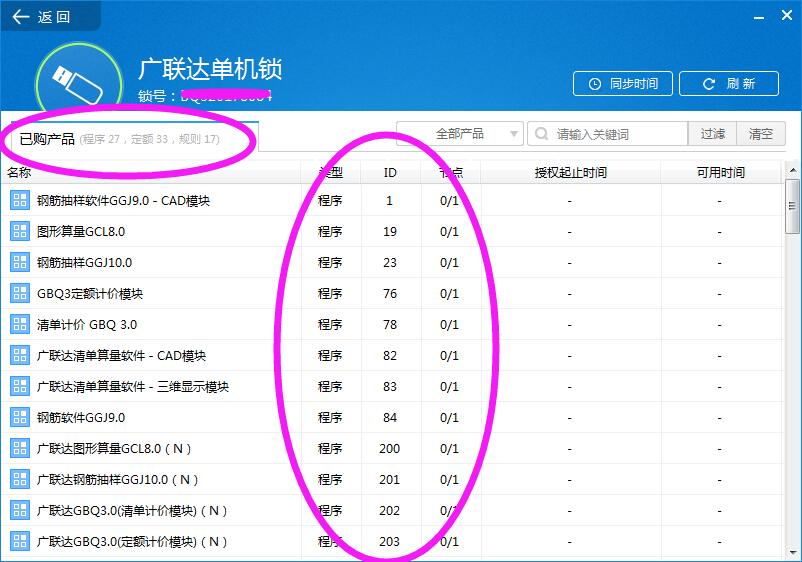Image resolution: width=802 pixels, height=562 pixels.
Task: Click icon for 广联达GBQ3.0(清单计价模块) (N)
Action: 20,510
